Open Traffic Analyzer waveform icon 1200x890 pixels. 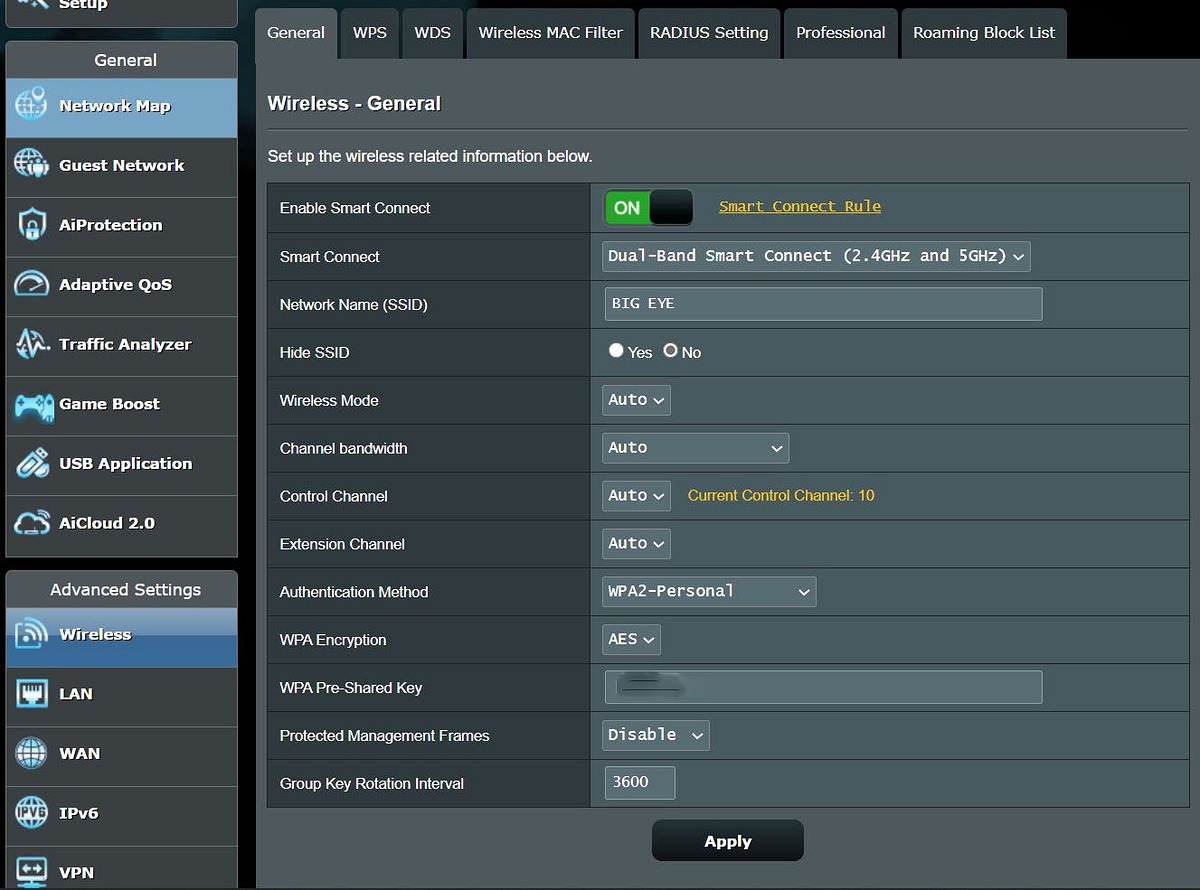click(32, 344)
